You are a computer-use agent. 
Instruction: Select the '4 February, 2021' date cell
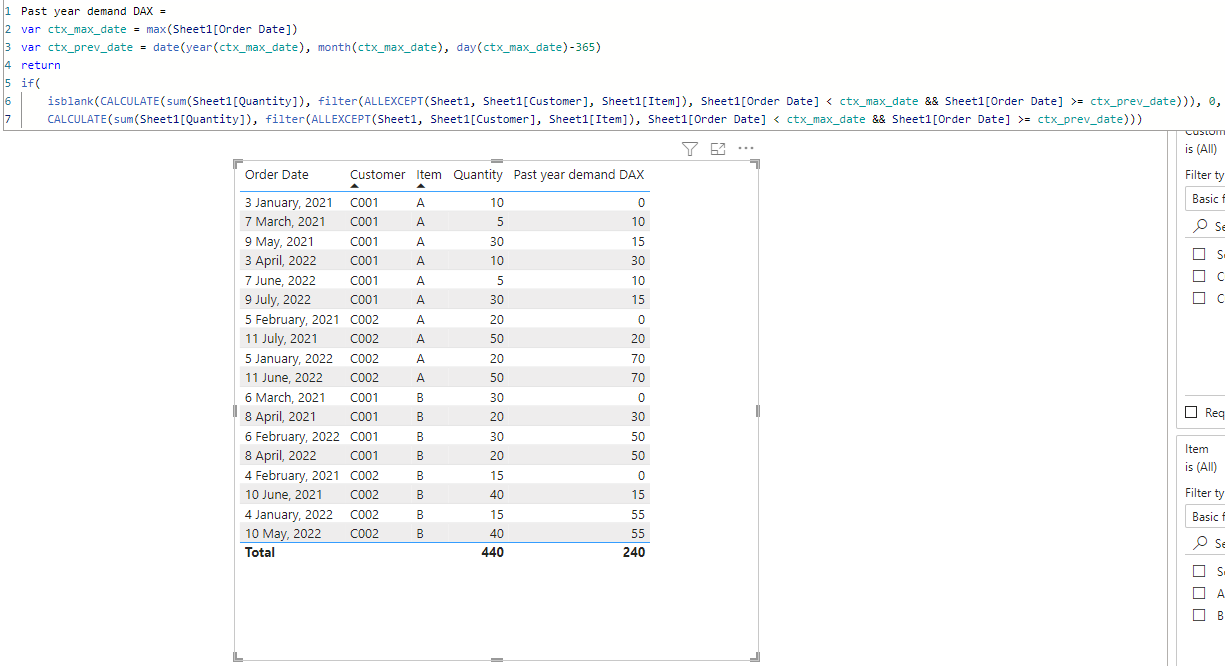(292, 475)
